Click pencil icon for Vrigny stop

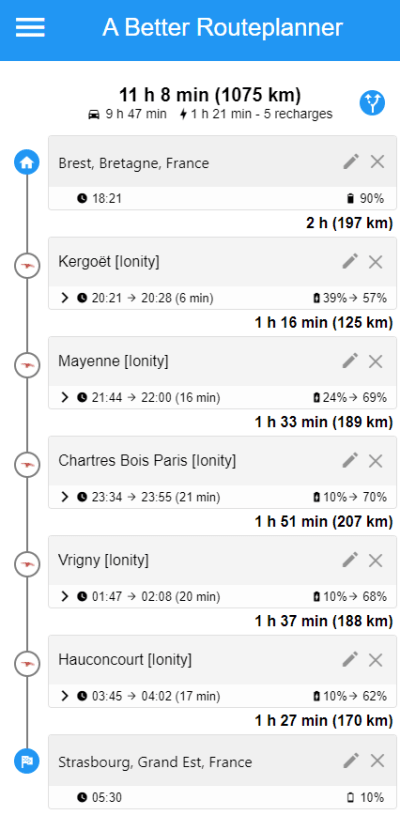[x=351, y=560]
